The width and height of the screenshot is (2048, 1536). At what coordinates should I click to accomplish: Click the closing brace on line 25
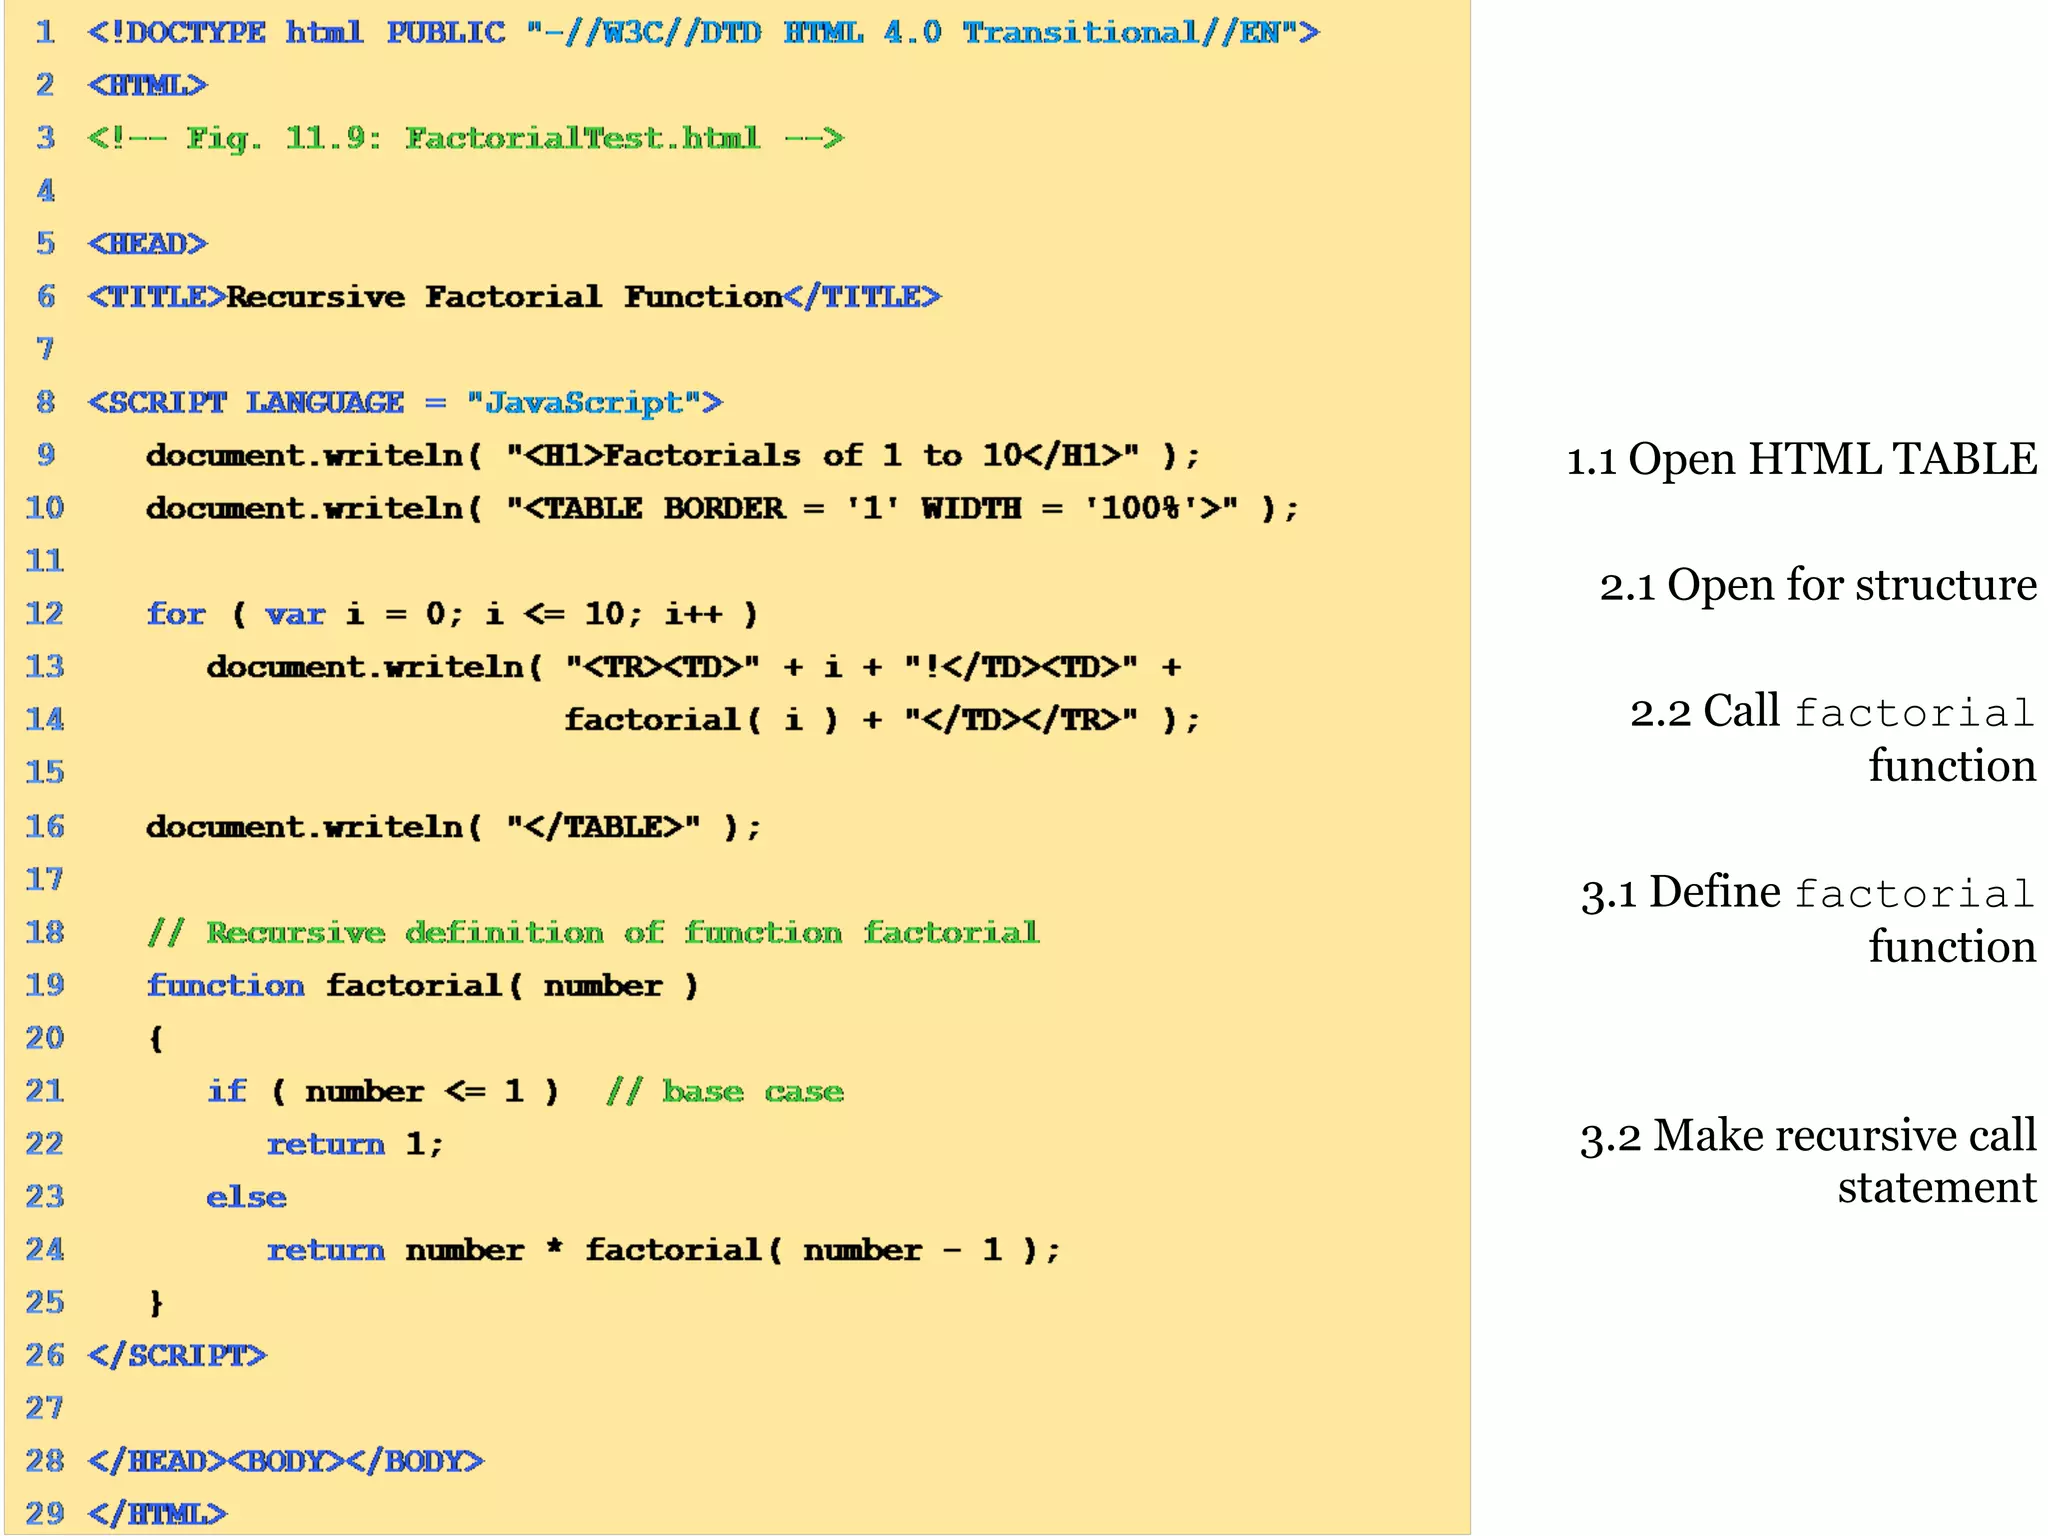click(x=156, y=1303)
